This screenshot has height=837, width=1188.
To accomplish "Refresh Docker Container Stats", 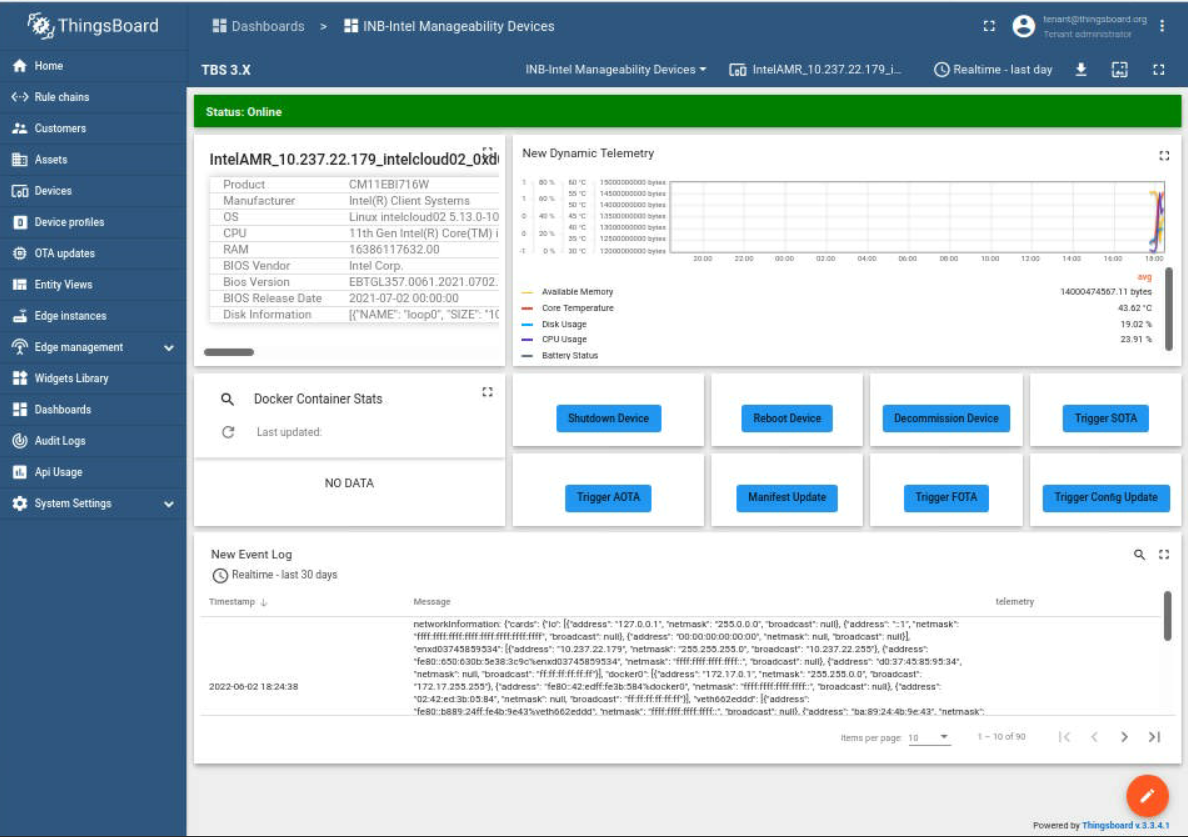I will [228, 432].
